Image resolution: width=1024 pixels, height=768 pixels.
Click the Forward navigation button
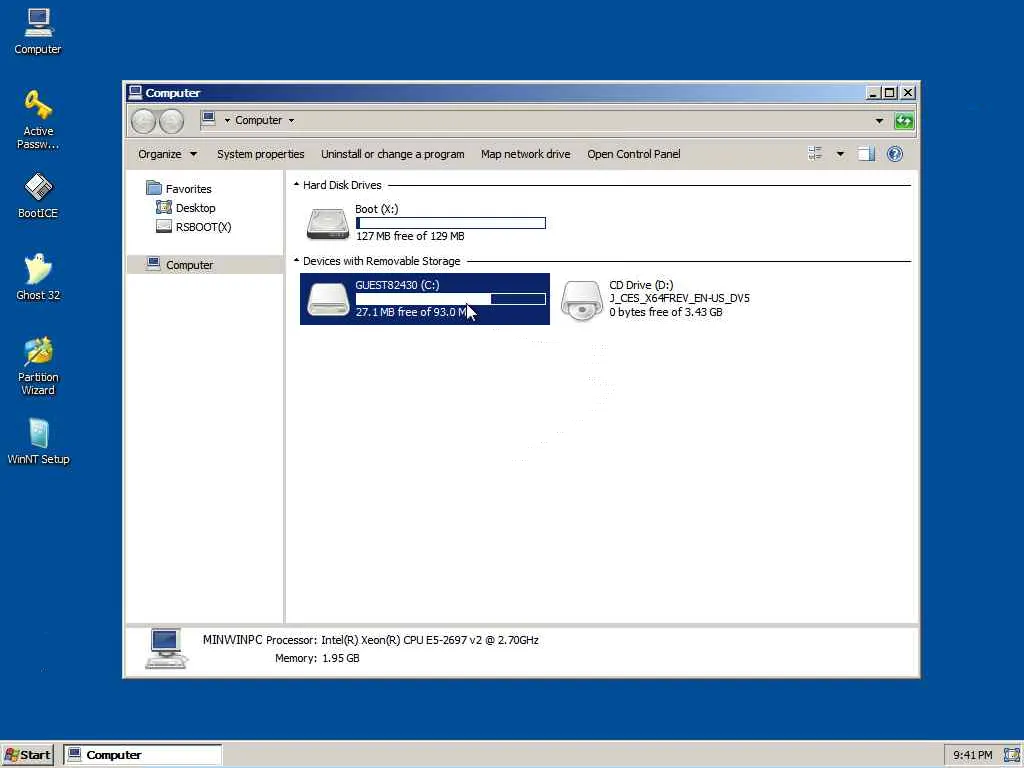pyautogui.click(x=172, y=121)
